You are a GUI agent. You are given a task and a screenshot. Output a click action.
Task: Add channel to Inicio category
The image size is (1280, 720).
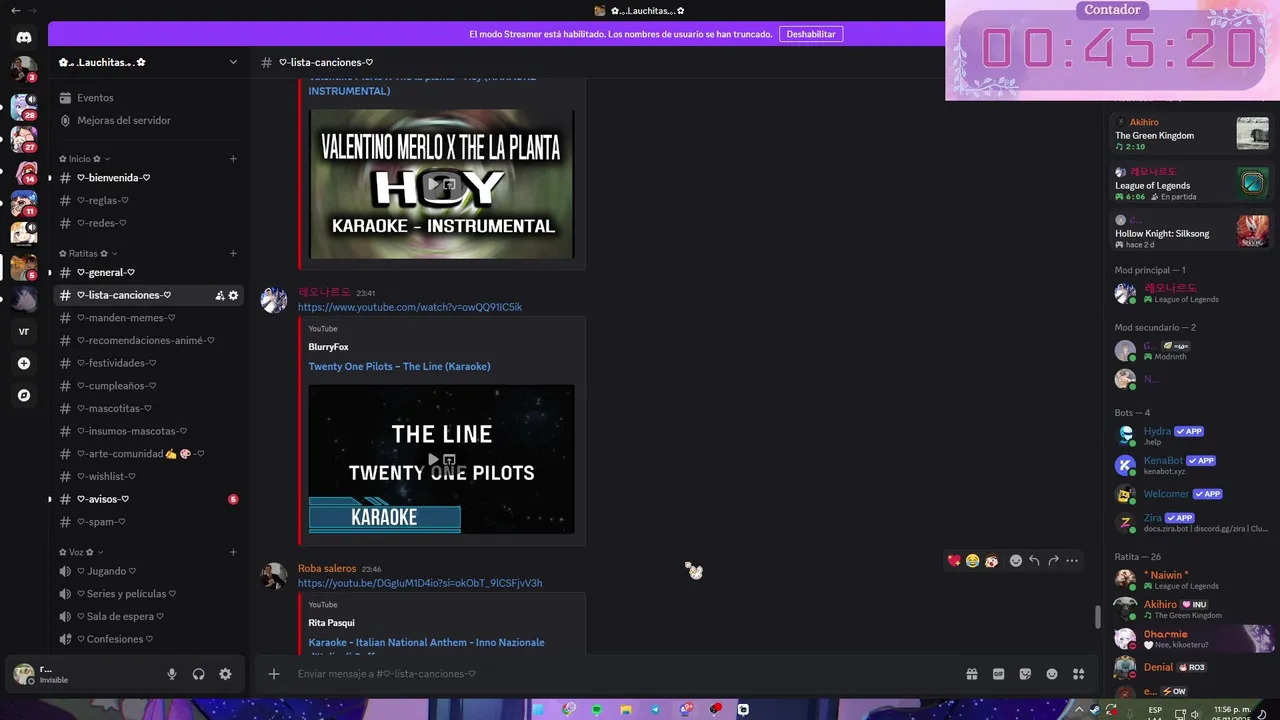tap(233, 159)
